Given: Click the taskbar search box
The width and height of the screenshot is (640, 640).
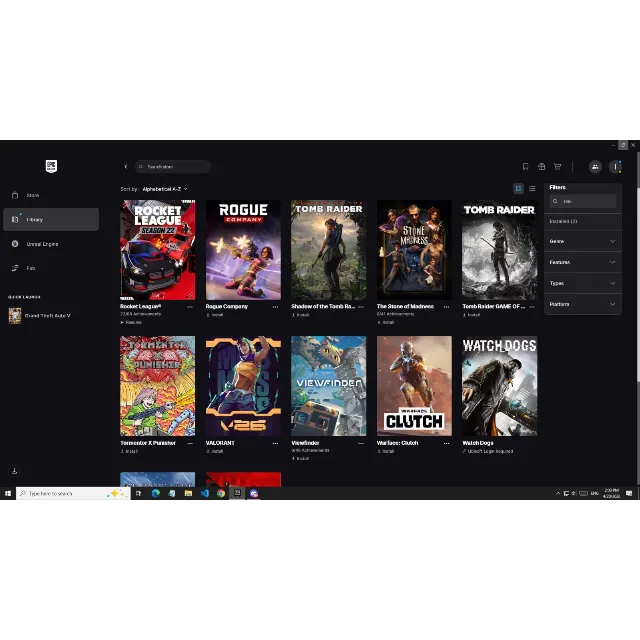Looking at the screenshot, I should tap(73, 493).
